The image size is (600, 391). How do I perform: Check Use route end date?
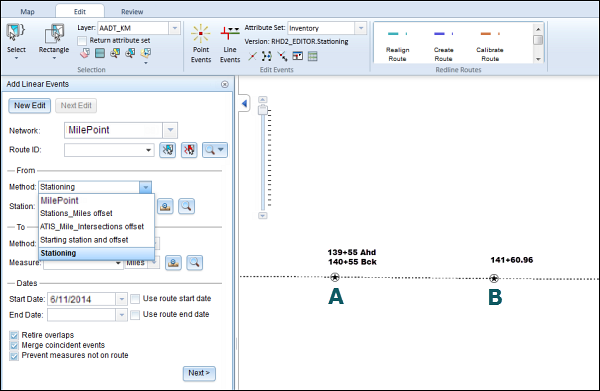coord(135,315)
